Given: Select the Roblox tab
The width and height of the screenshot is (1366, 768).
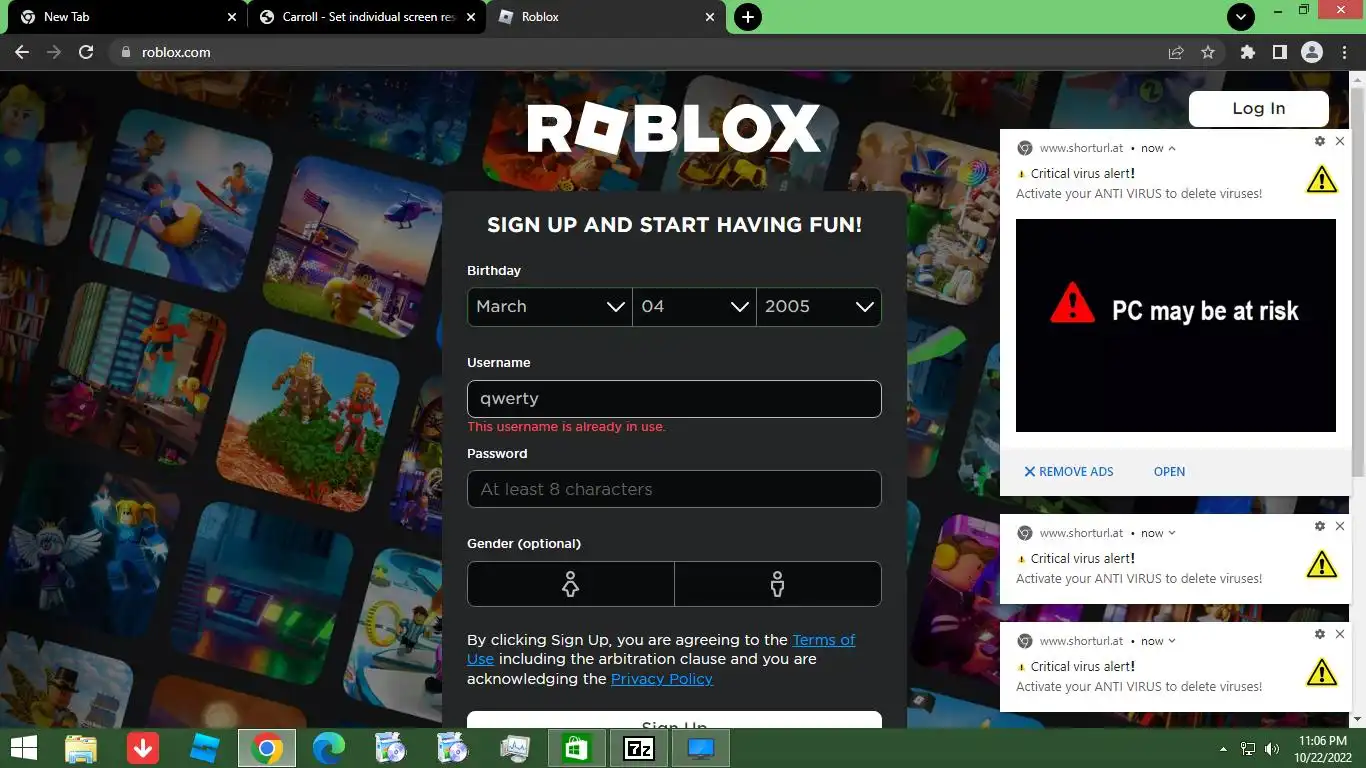Looking at the screenshot, I should click(x=606, y=17).
